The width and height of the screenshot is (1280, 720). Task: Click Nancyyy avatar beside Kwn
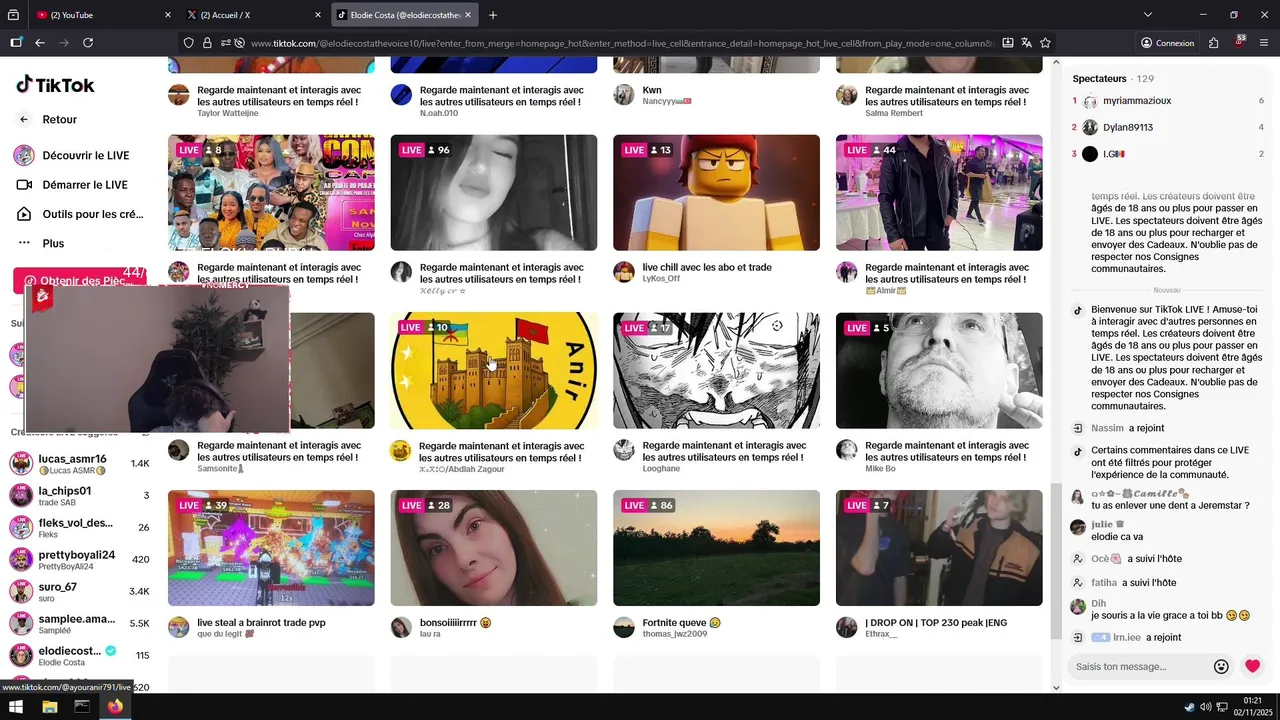(x=624, y=95)
